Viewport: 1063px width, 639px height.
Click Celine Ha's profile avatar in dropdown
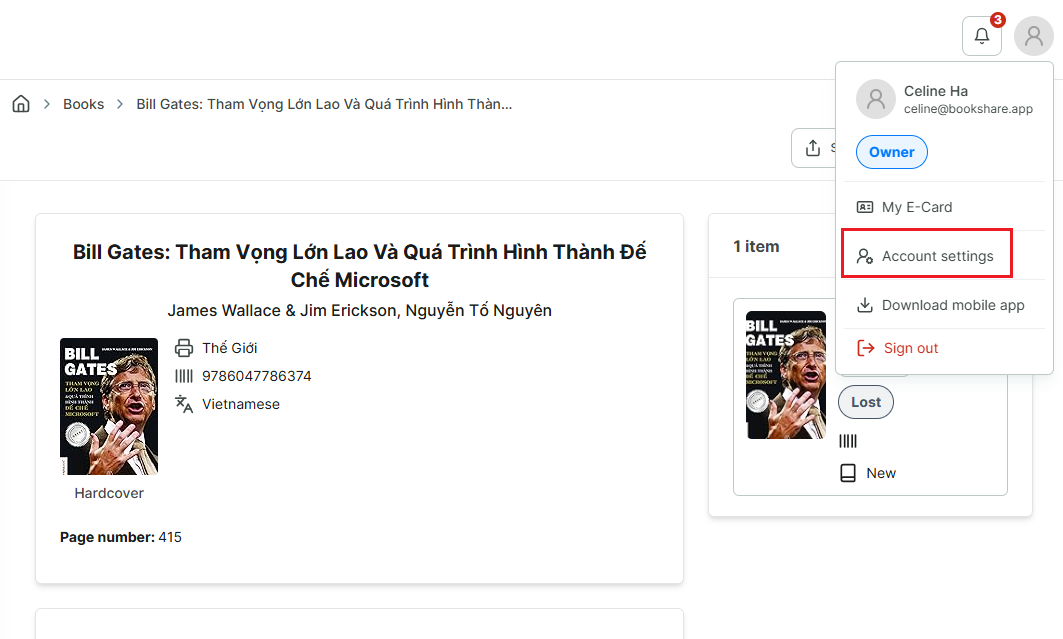[x=876, y=99]
